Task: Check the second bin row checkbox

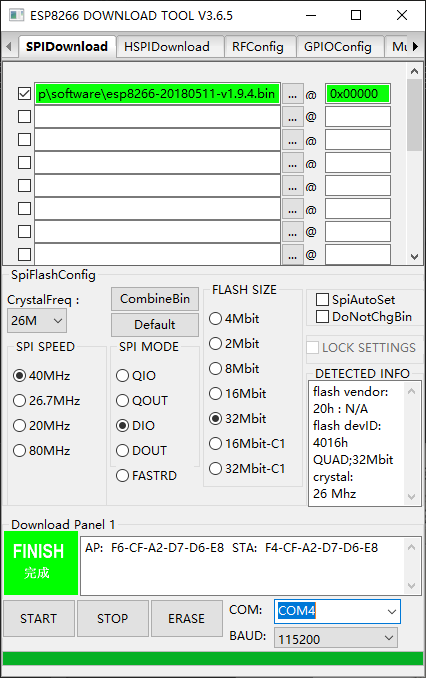Action: [x=24, y=116]
